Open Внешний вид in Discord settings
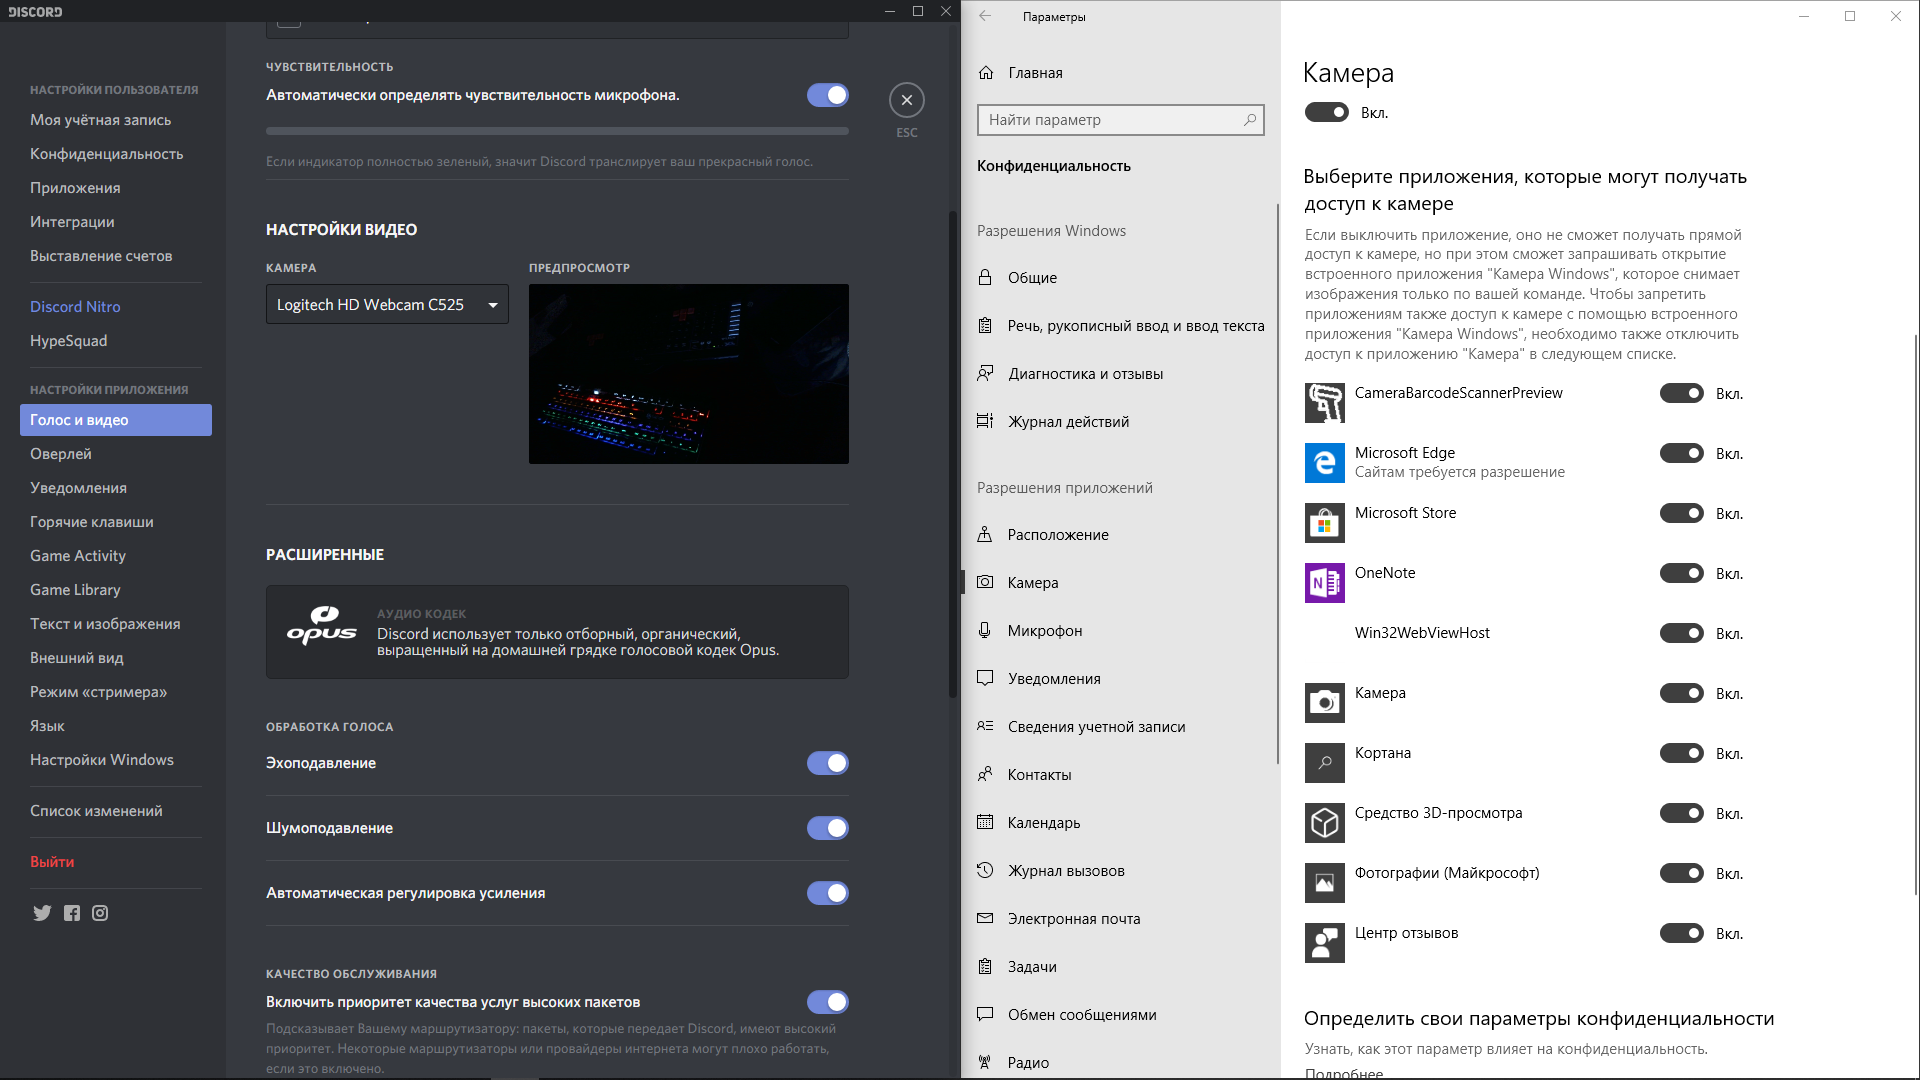This screenshot has width=1920, height=1080. click(116, 658)
